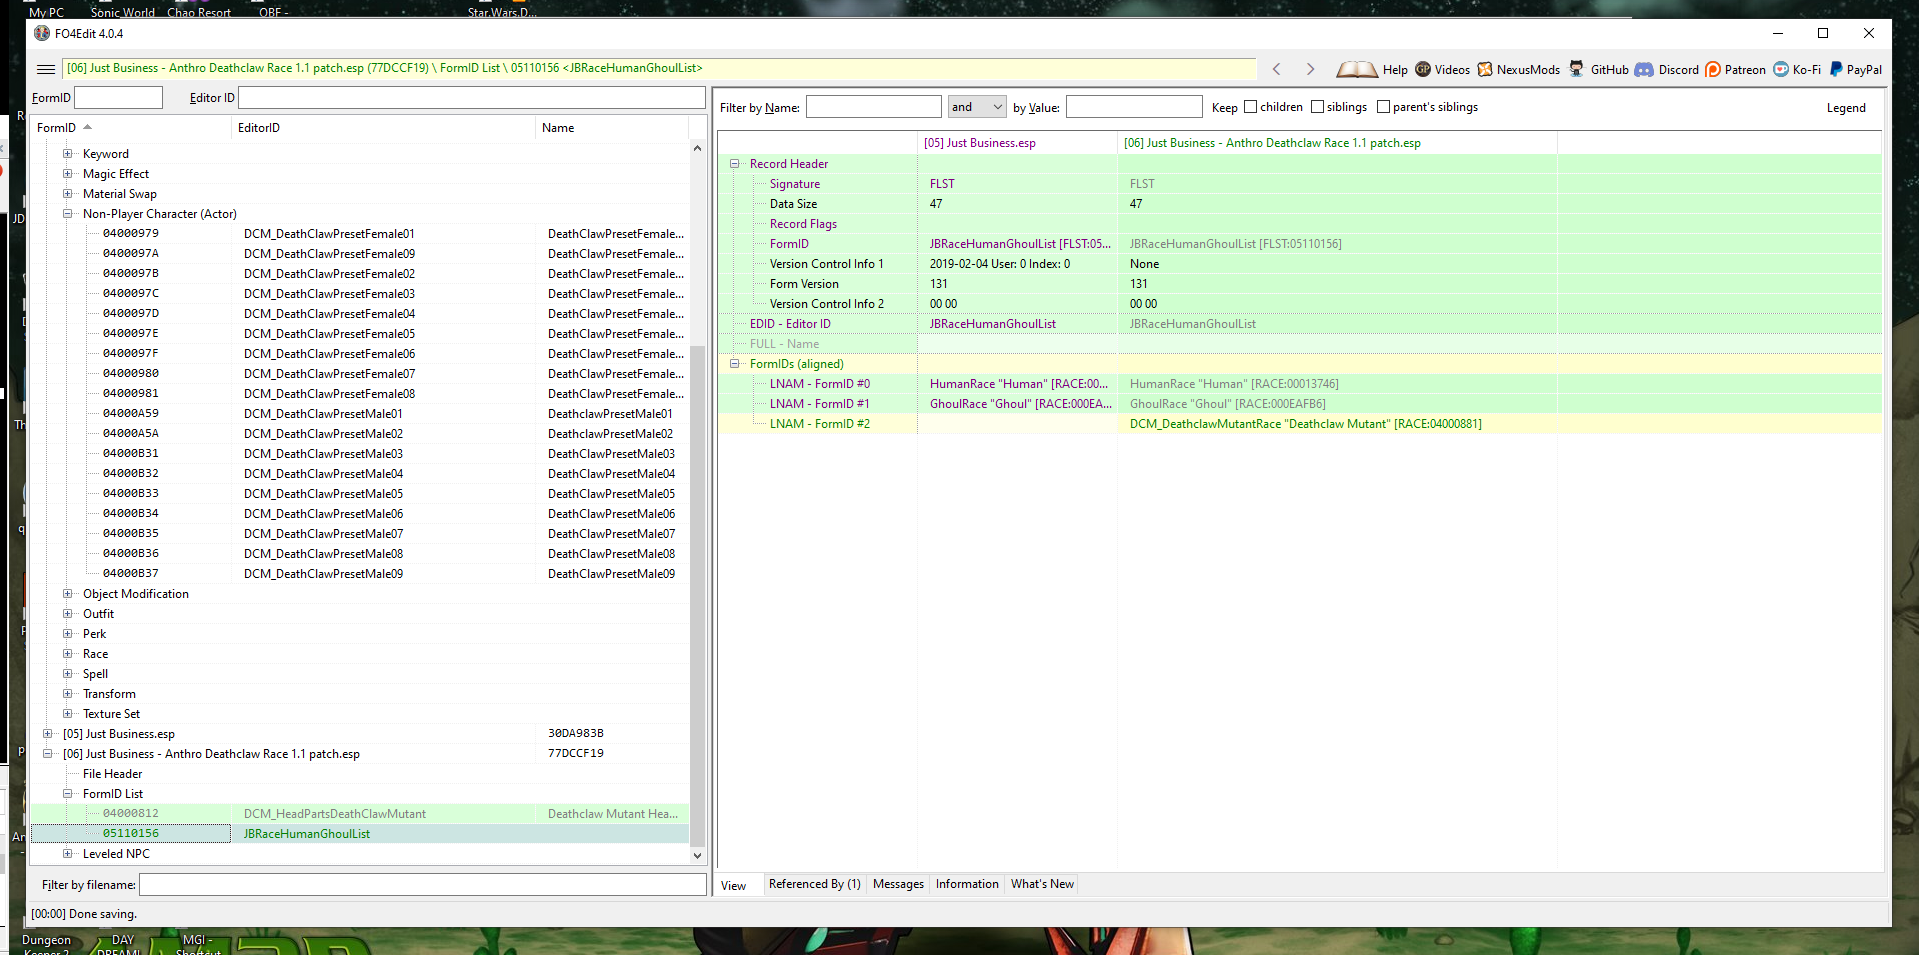Focus the Editor ID search field

pos(471,97)
